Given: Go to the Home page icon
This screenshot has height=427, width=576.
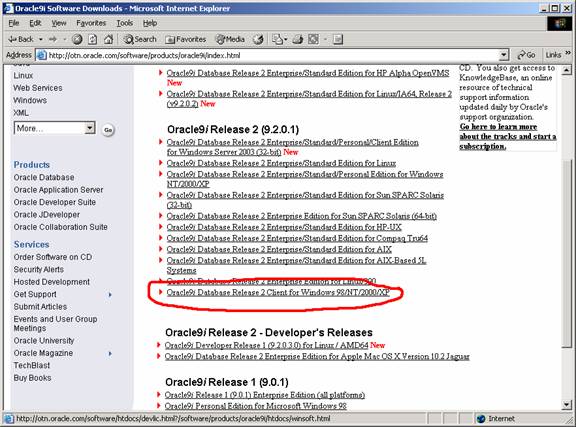Looking at the screenshot, I should click(x=108, y=39).
